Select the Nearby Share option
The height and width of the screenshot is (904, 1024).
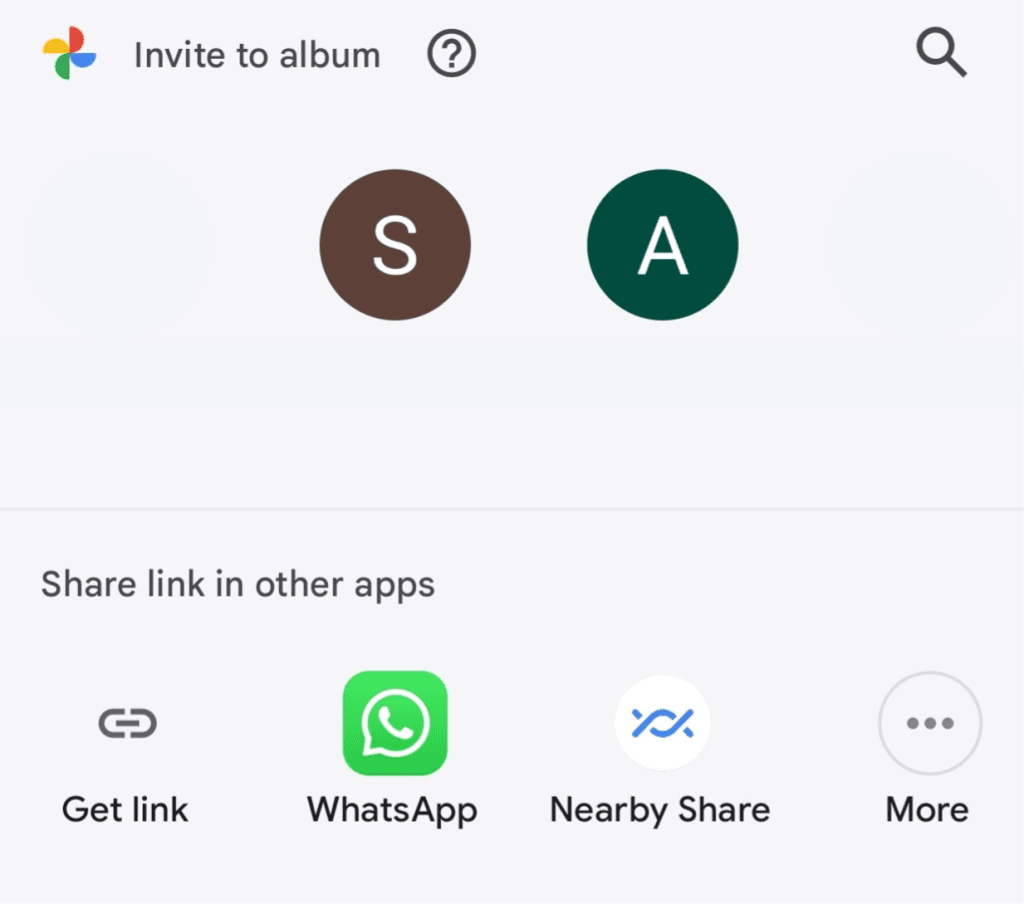click(660, 723)
